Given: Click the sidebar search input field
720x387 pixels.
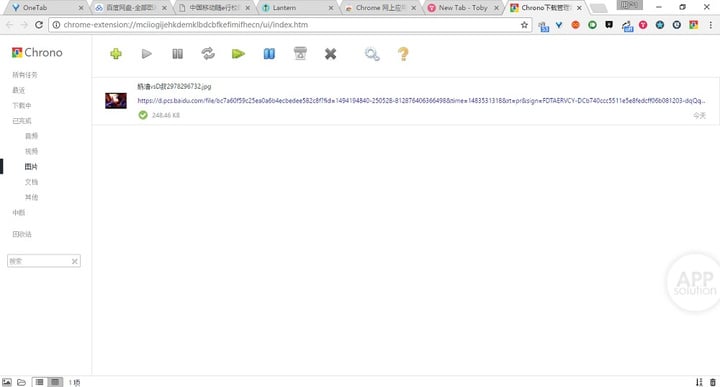Looking at the screenshot, I should [x=39, y=261].
